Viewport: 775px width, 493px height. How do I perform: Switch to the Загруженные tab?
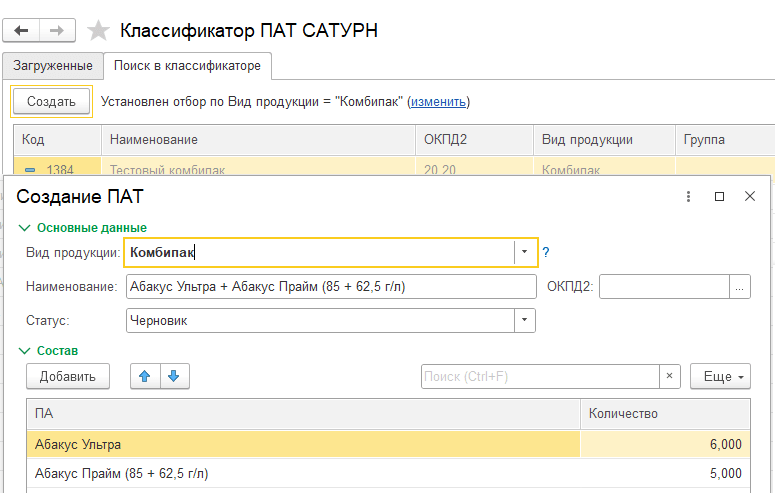point(52,66)
